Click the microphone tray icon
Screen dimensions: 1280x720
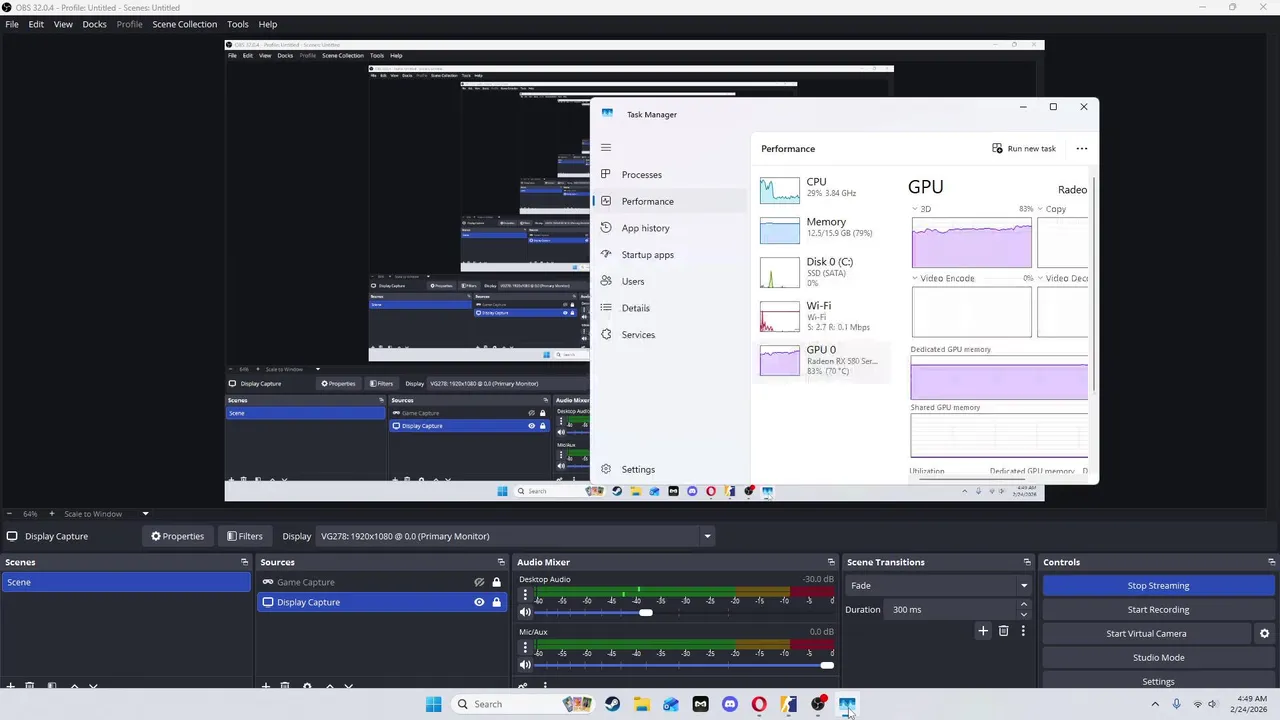(1176, 704)
